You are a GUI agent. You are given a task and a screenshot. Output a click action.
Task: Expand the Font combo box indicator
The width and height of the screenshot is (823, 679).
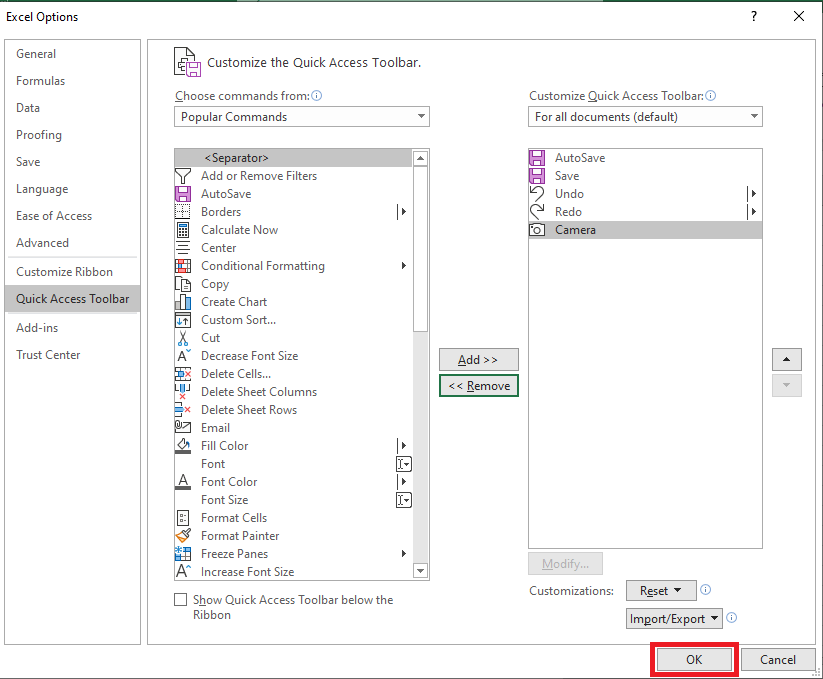[404, 464]
